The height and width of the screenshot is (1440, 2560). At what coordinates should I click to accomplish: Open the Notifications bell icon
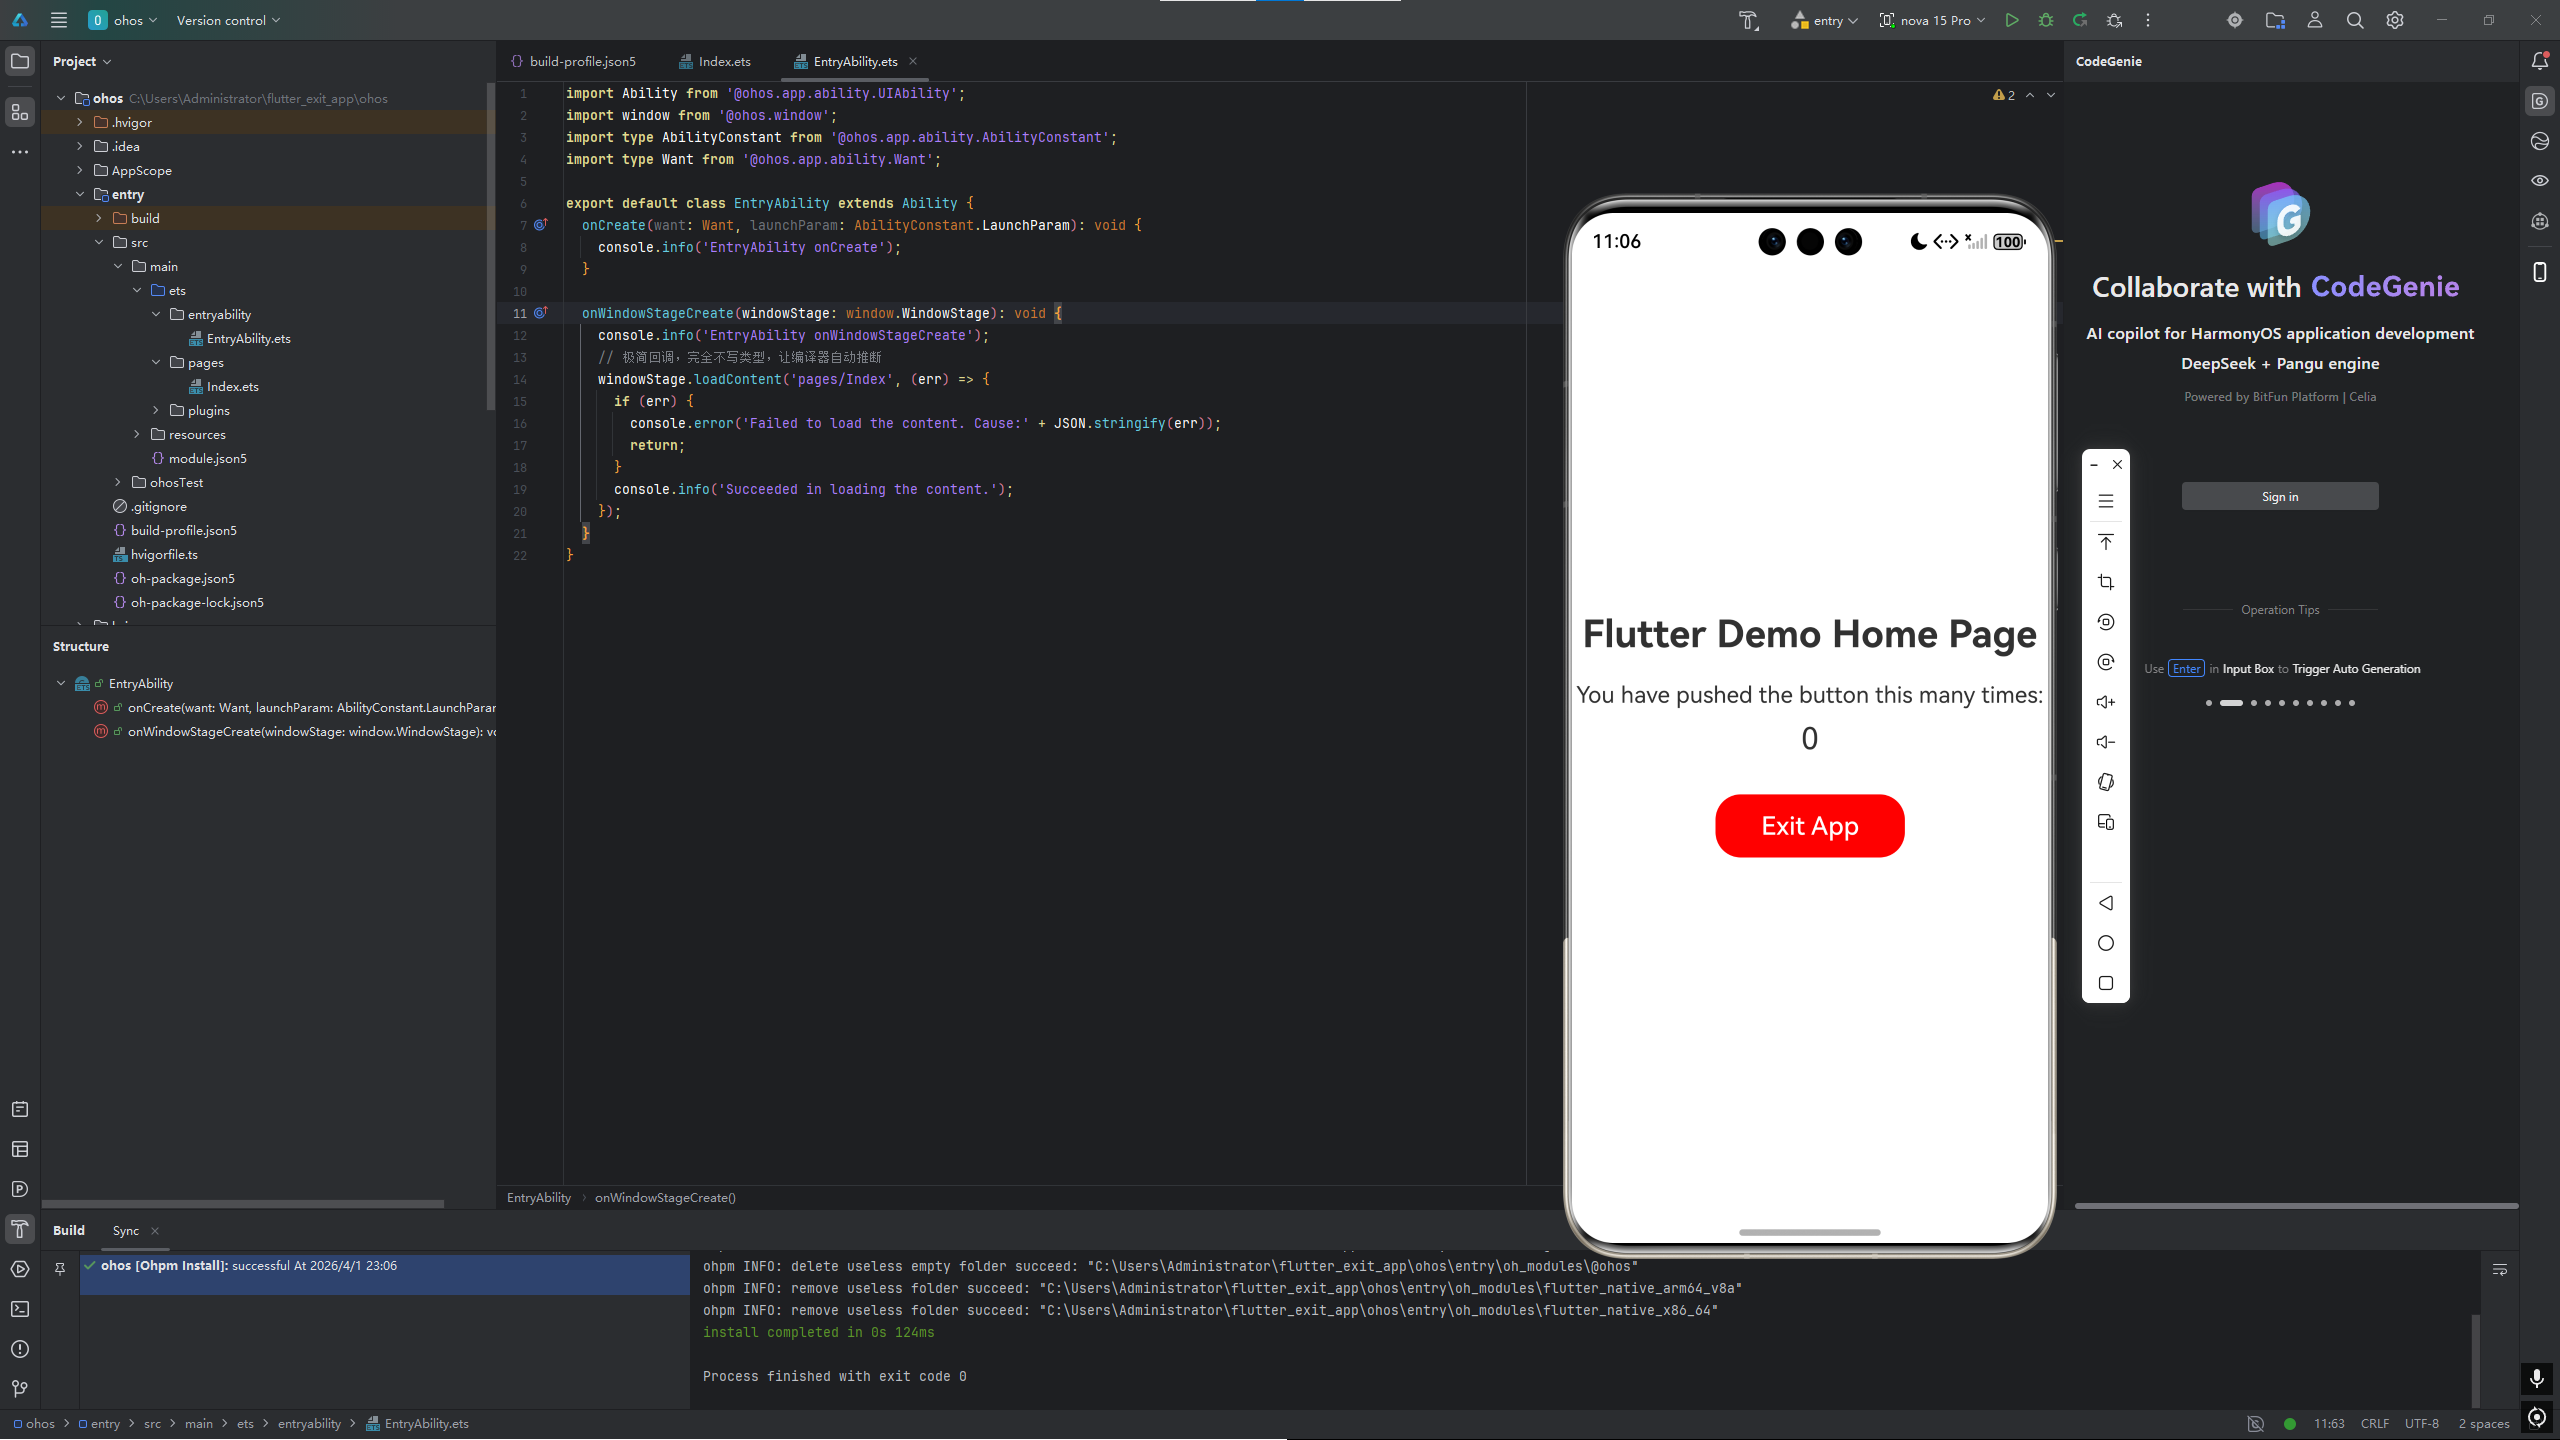coord(2540,61)
